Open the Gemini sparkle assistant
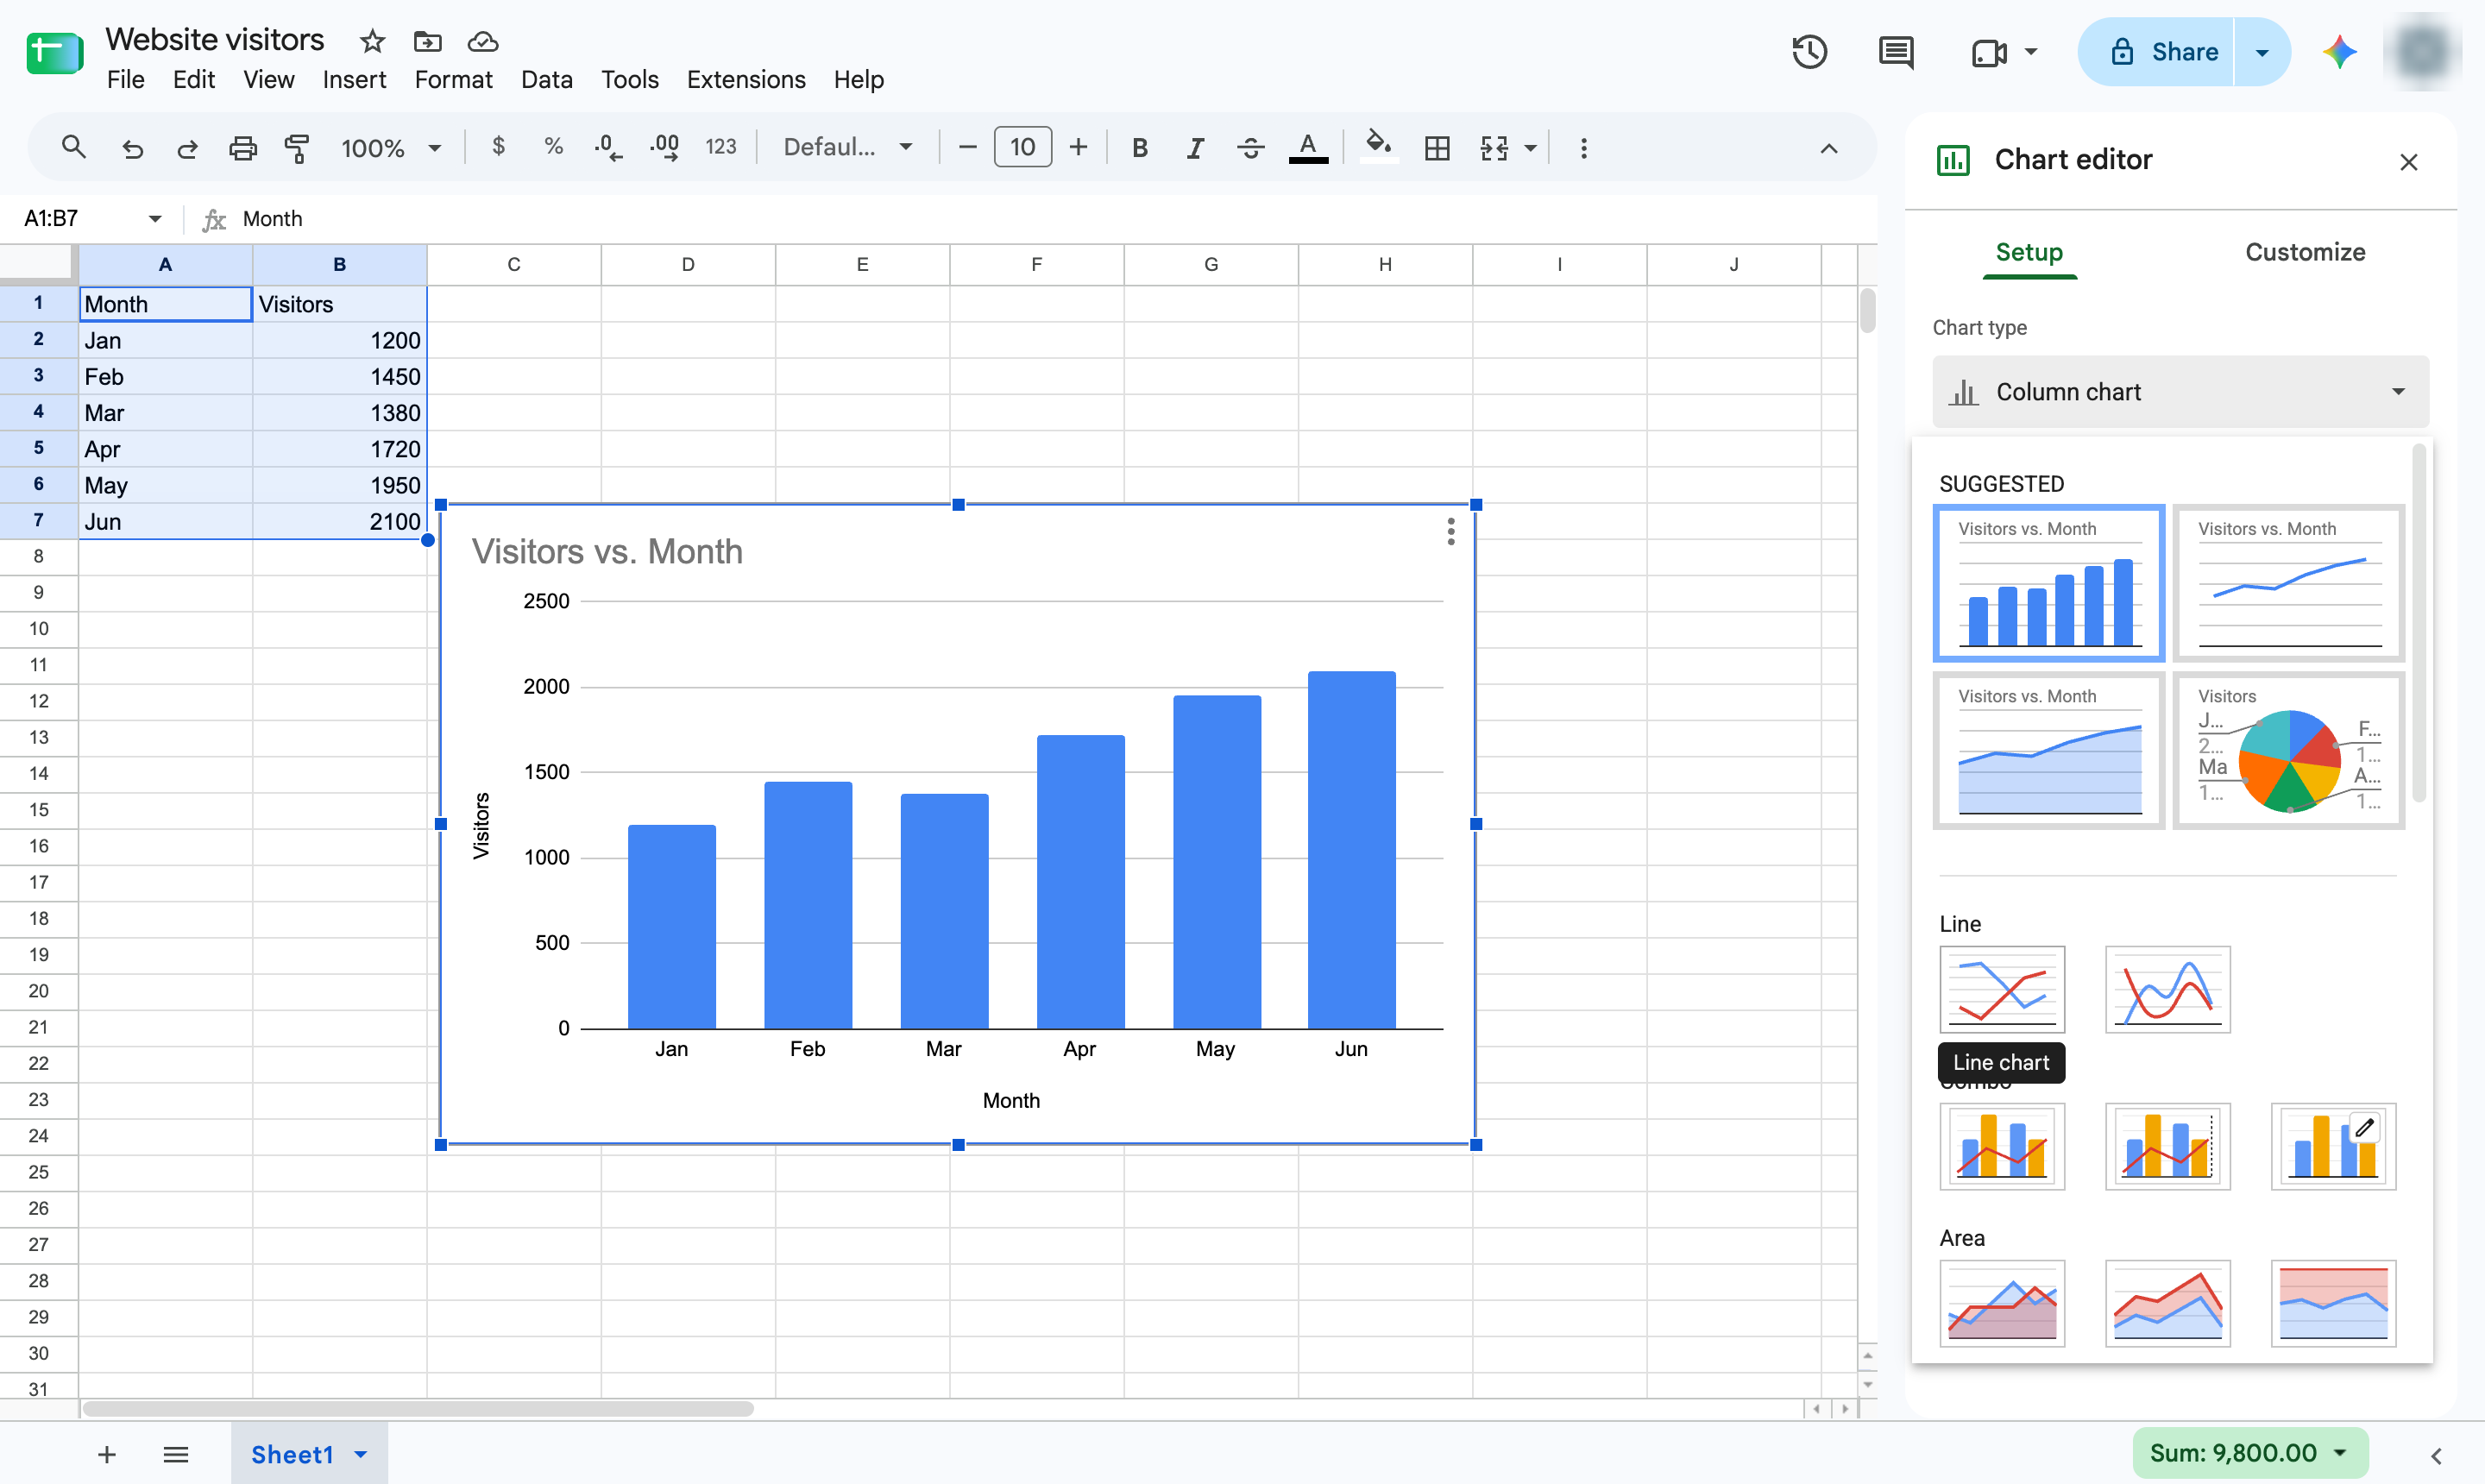This screenshot has height=1484, width=2485. [x=2339, y=52]
